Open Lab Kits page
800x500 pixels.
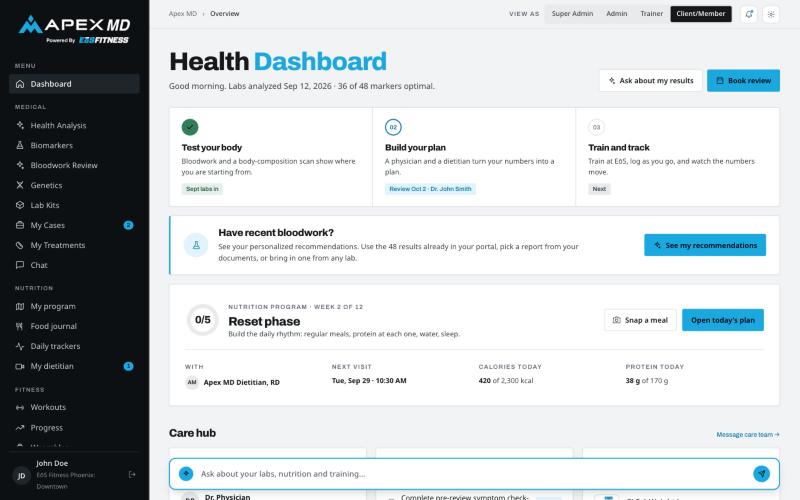(74, 205)
